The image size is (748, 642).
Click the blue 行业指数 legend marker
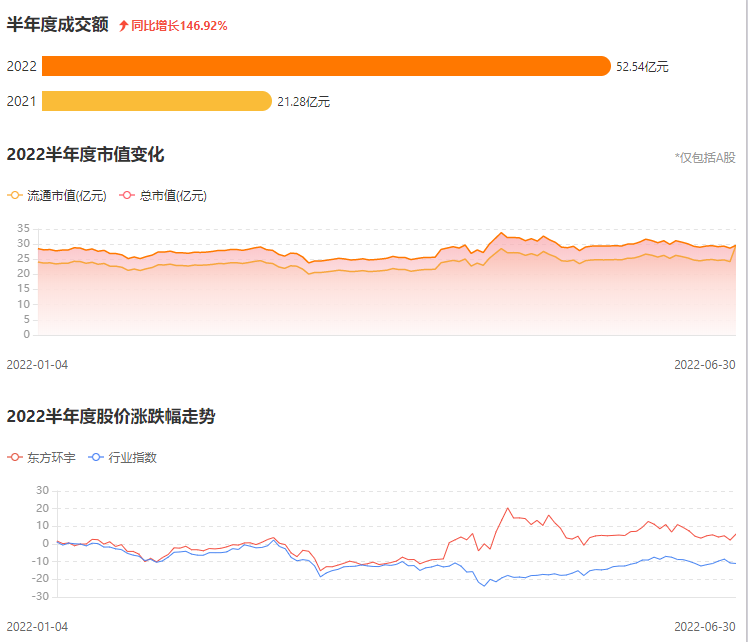[x=97, y=457]
